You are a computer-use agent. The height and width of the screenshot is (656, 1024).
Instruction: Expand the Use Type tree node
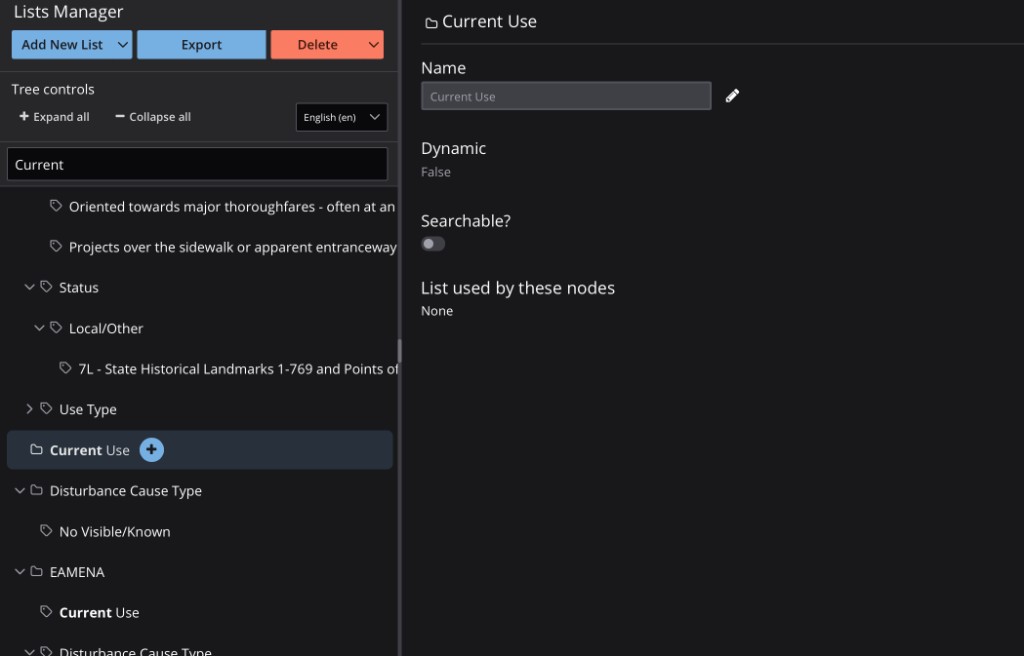29,409
